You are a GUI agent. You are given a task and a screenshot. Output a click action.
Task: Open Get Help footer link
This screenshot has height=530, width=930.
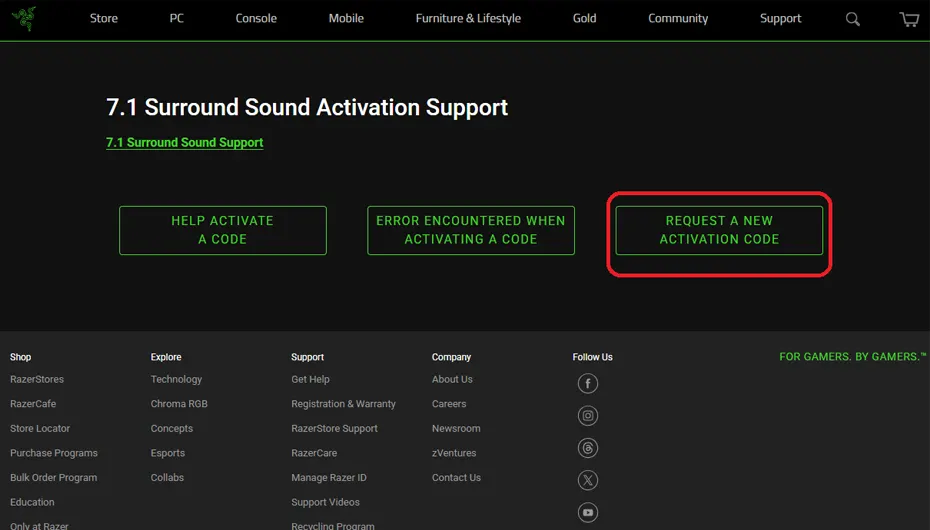310,379
